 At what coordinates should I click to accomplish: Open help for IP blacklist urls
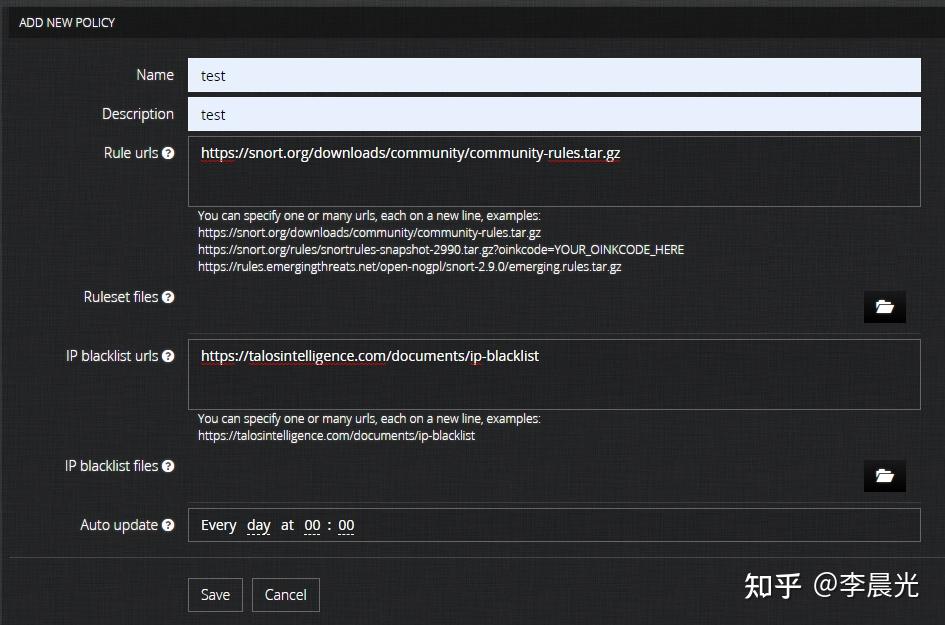click(x=168, y=356)
